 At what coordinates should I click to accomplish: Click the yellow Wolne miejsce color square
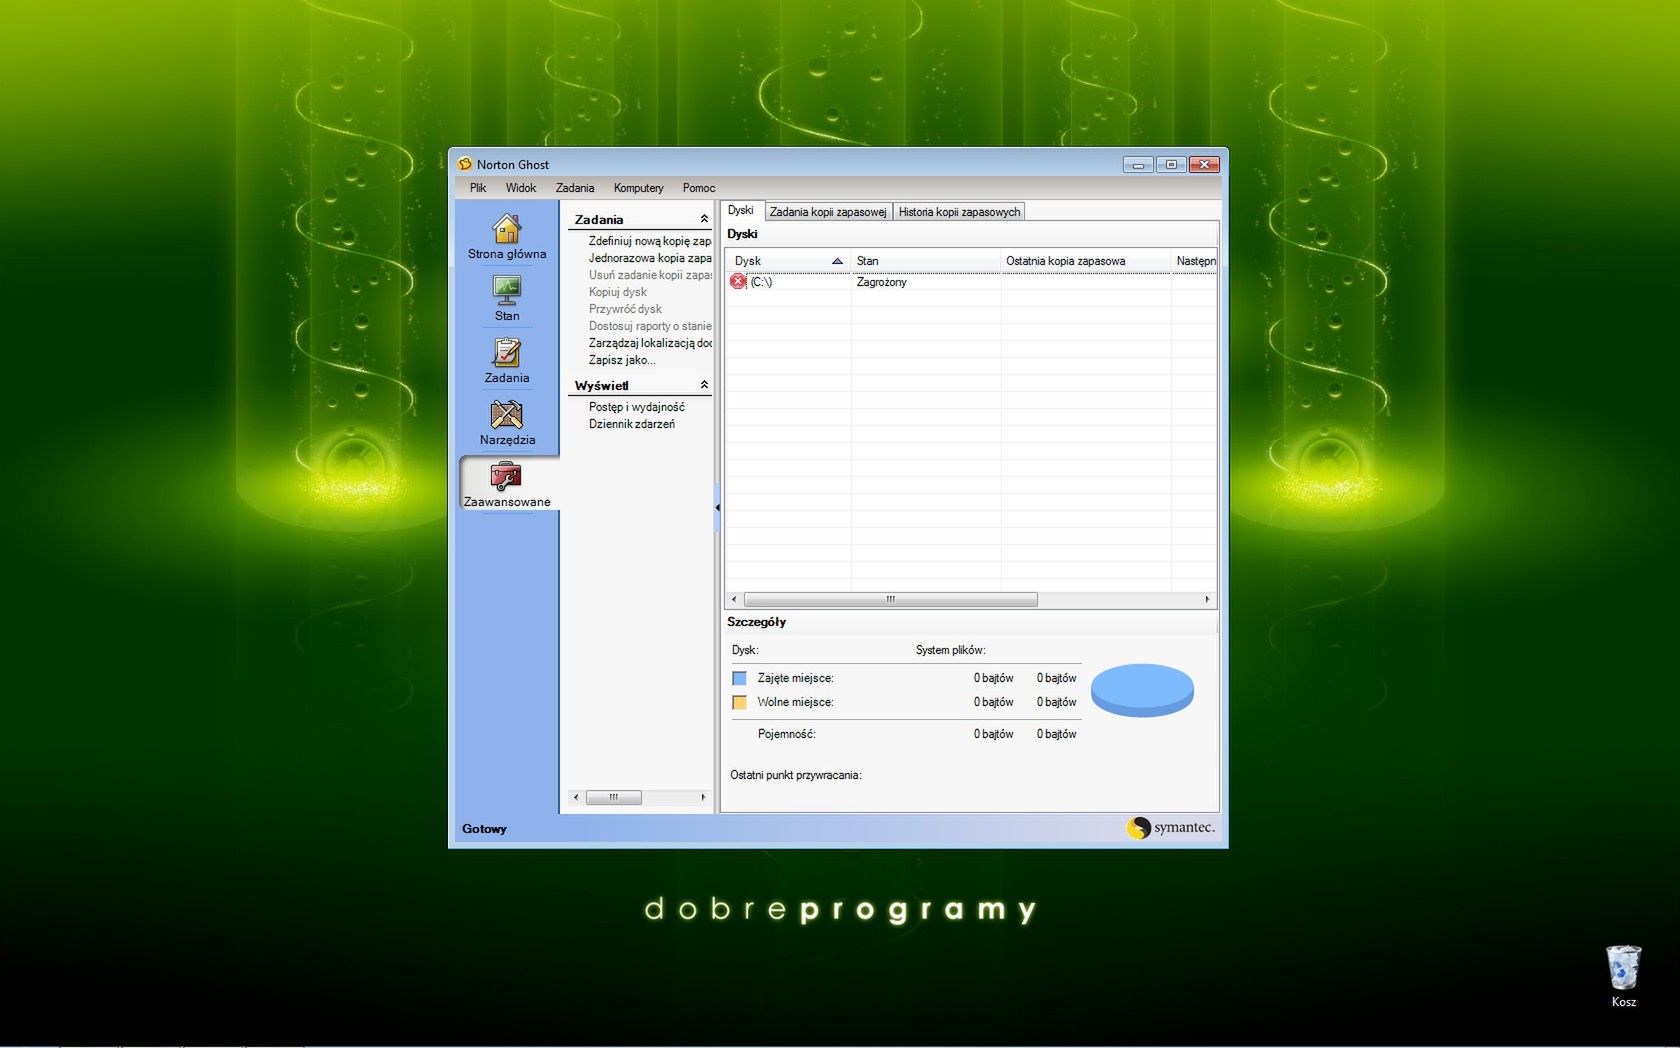(740, 702)
